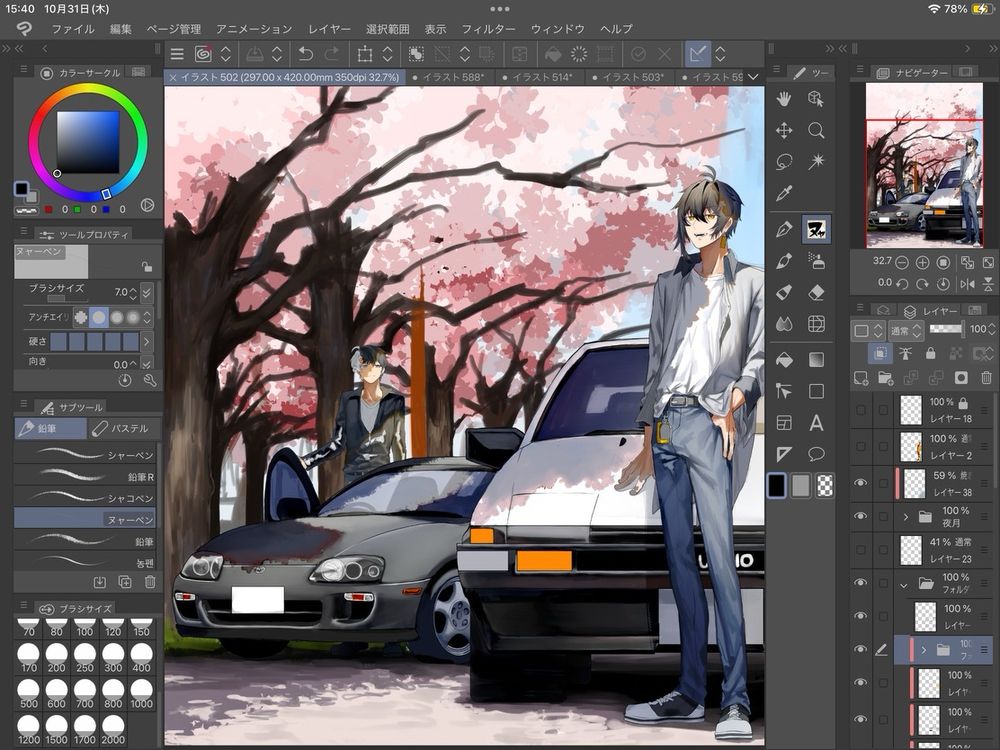Toggle Set as reference layer lighthouse icon
This screenshot has width=1000, height=750.
[905, 353]
